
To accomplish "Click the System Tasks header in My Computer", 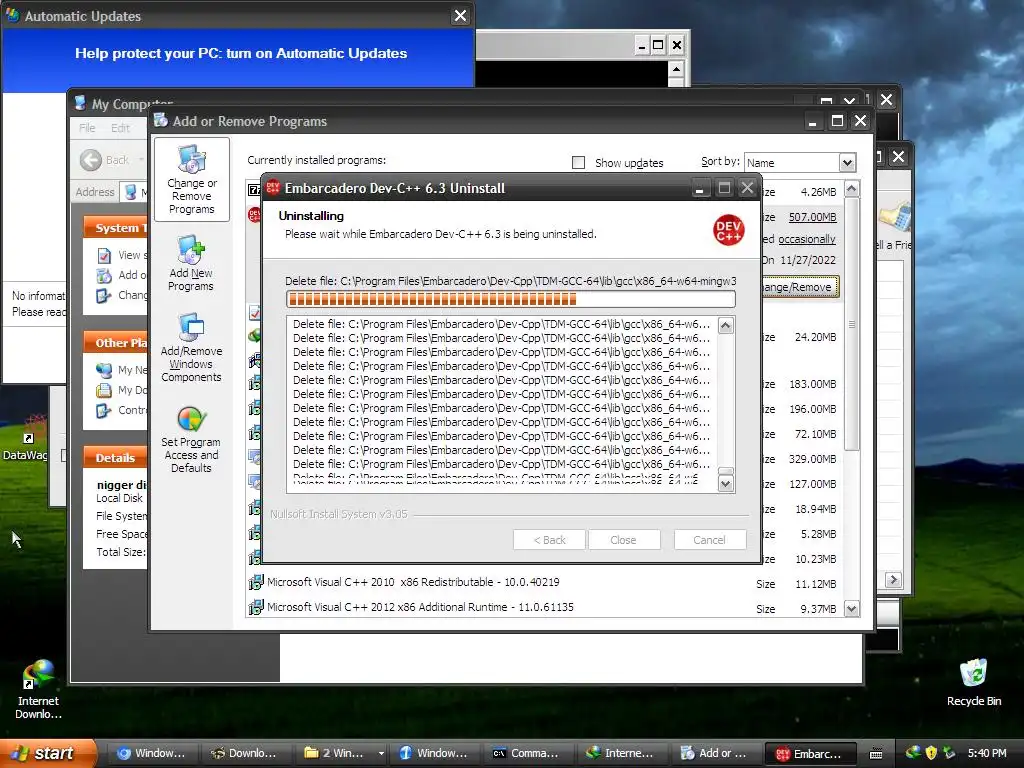I will tap(116, 227).
